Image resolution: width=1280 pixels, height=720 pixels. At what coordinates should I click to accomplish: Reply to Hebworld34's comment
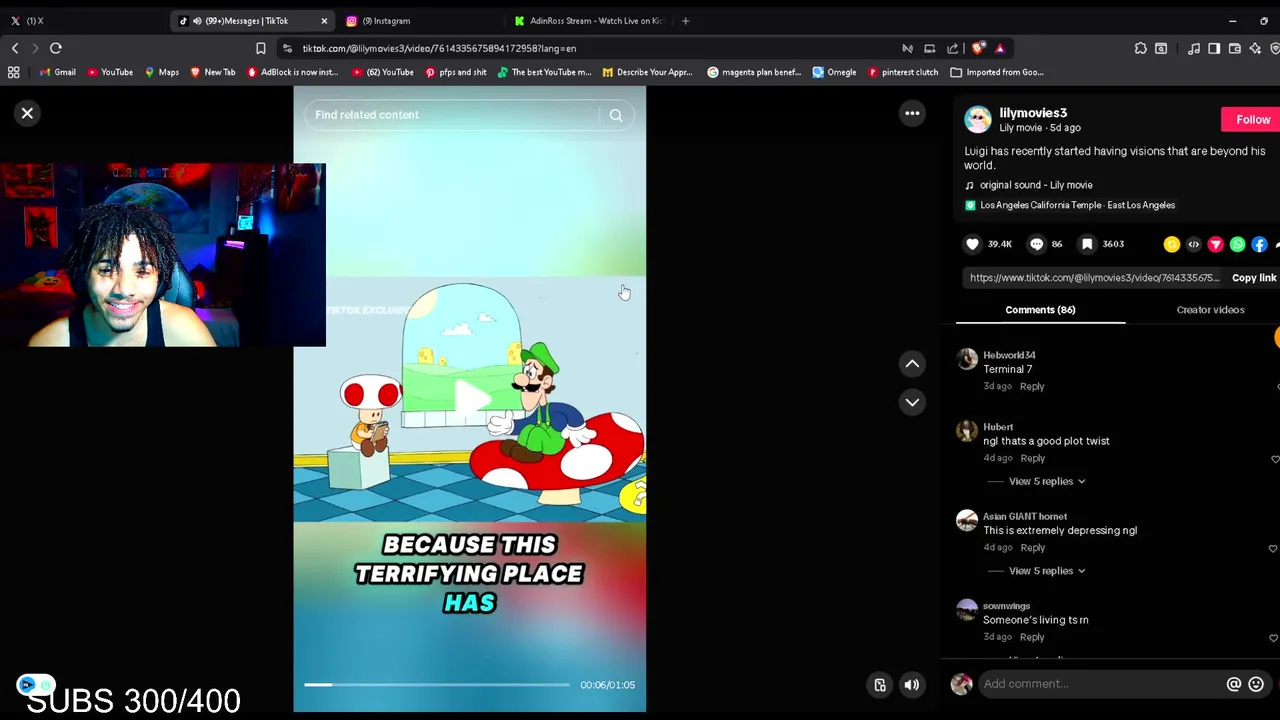[x=1032, y=386]
